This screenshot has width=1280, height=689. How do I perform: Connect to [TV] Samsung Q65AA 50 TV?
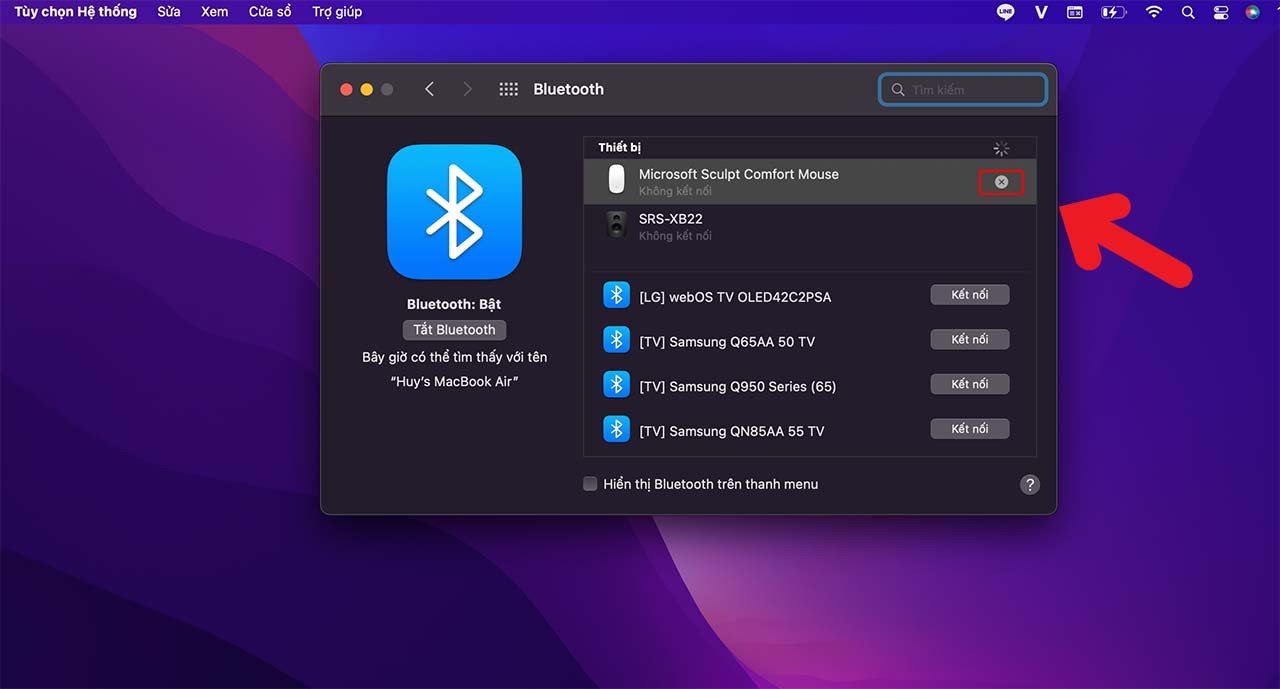coord(969,338)
